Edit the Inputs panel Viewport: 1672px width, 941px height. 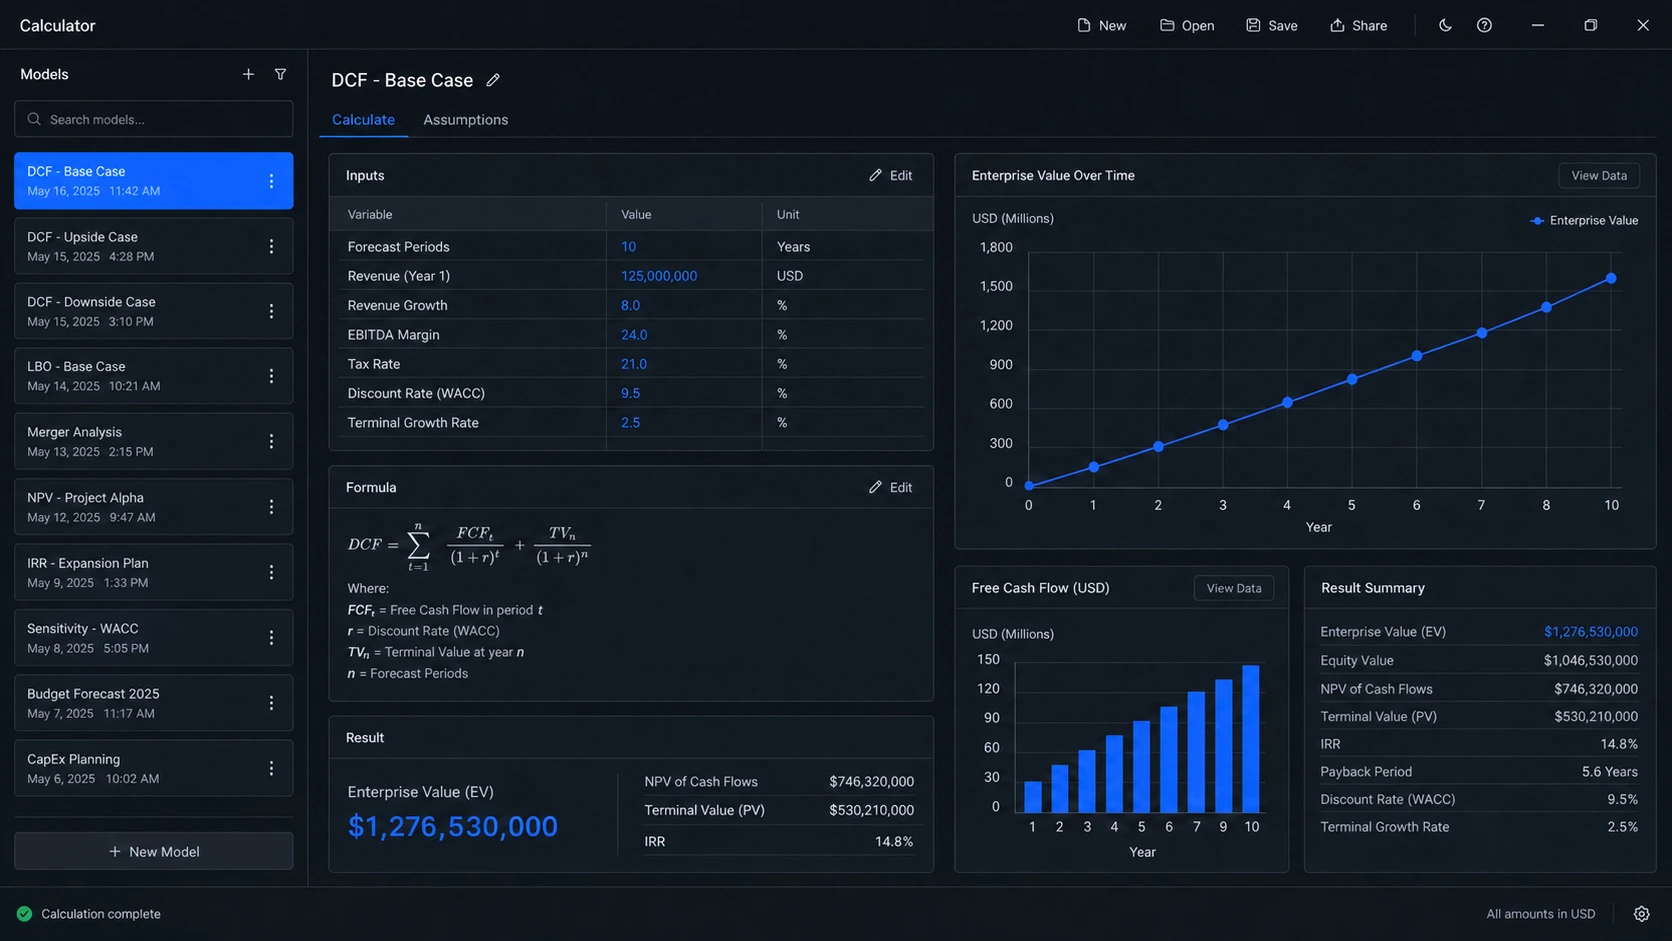point(890,175)
